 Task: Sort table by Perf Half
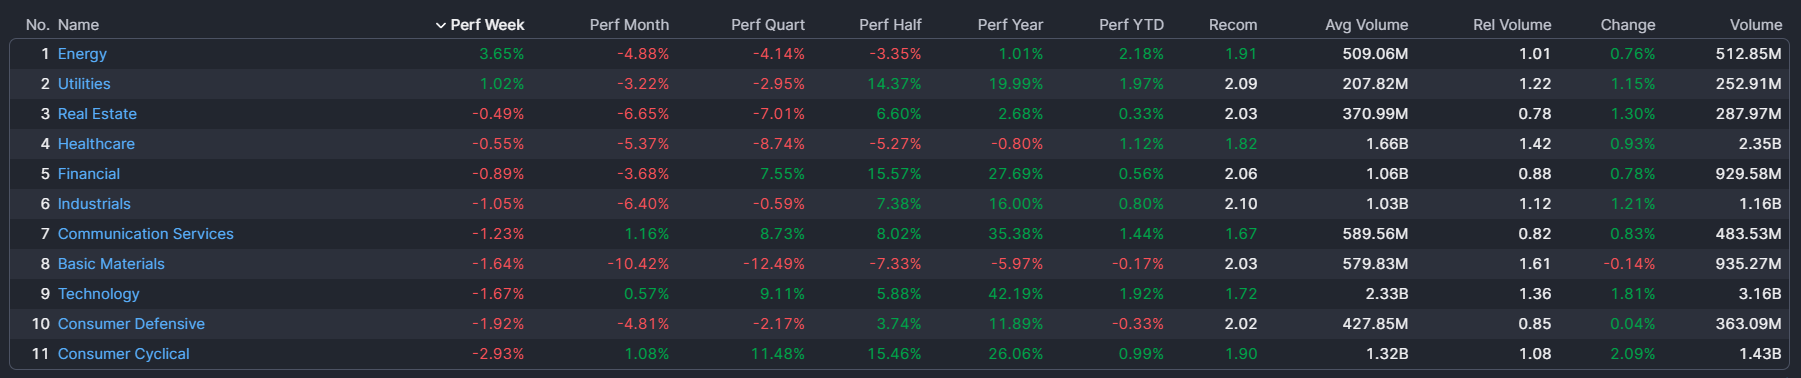(890, 25)
